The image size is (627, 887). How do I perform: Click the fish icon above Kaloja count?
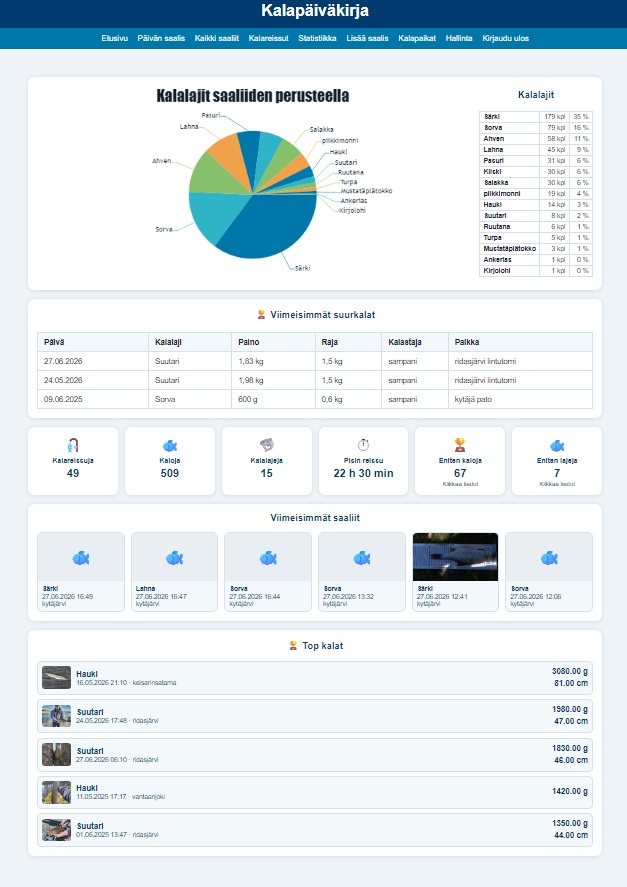click(170, 446)
